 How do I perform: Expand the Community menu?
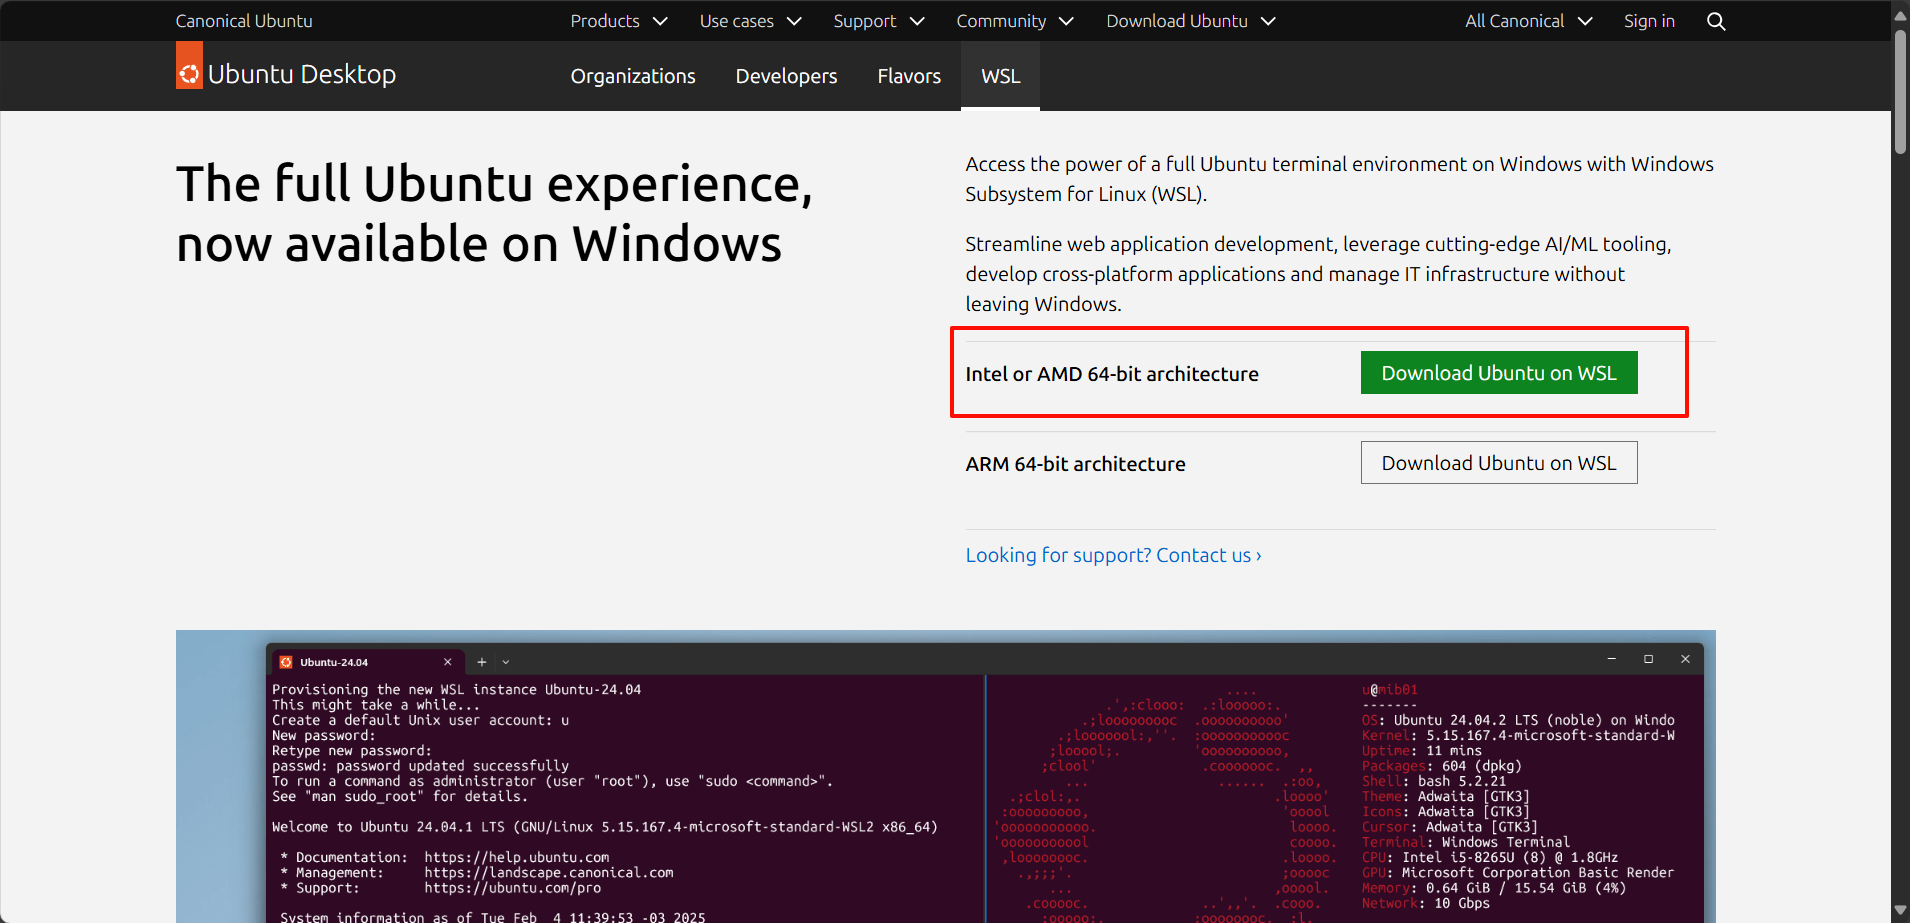click(1014, 21)
